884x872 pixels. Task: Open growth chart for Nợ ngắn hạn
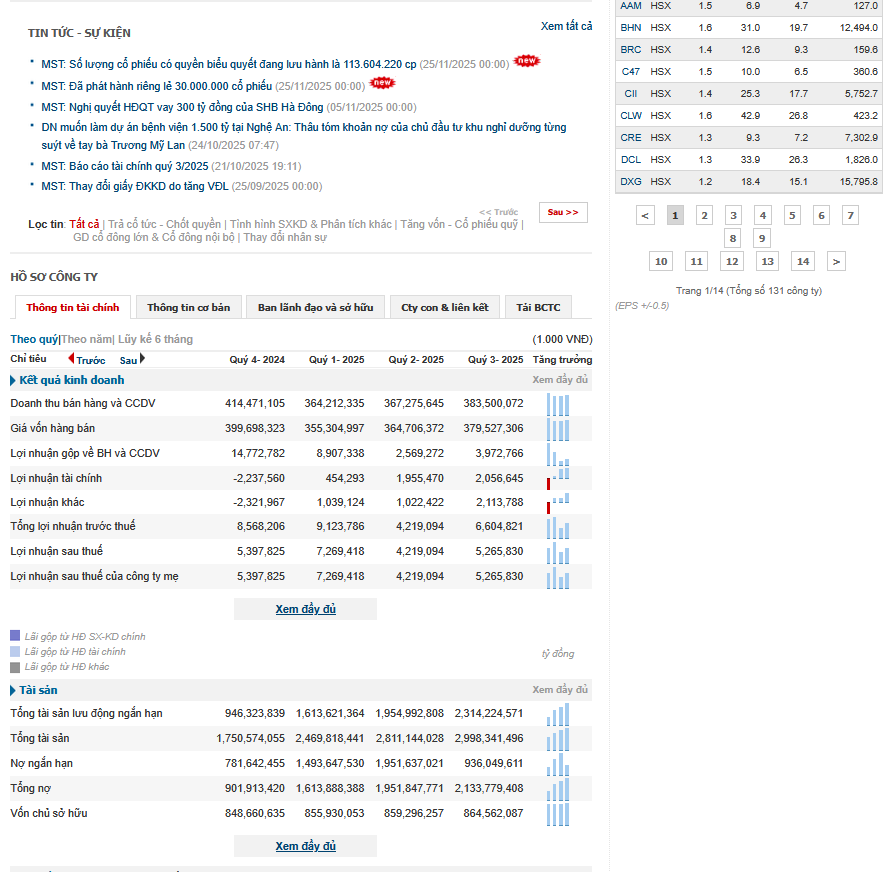point(558,764)
